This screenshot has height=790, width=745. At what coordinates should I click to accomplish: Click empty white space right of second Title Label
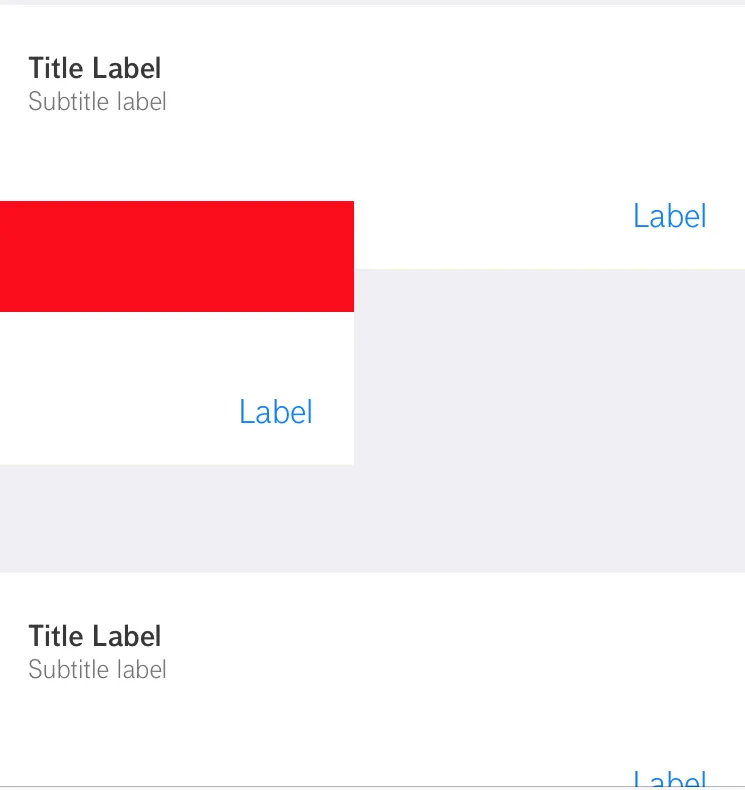coord(450,640)
